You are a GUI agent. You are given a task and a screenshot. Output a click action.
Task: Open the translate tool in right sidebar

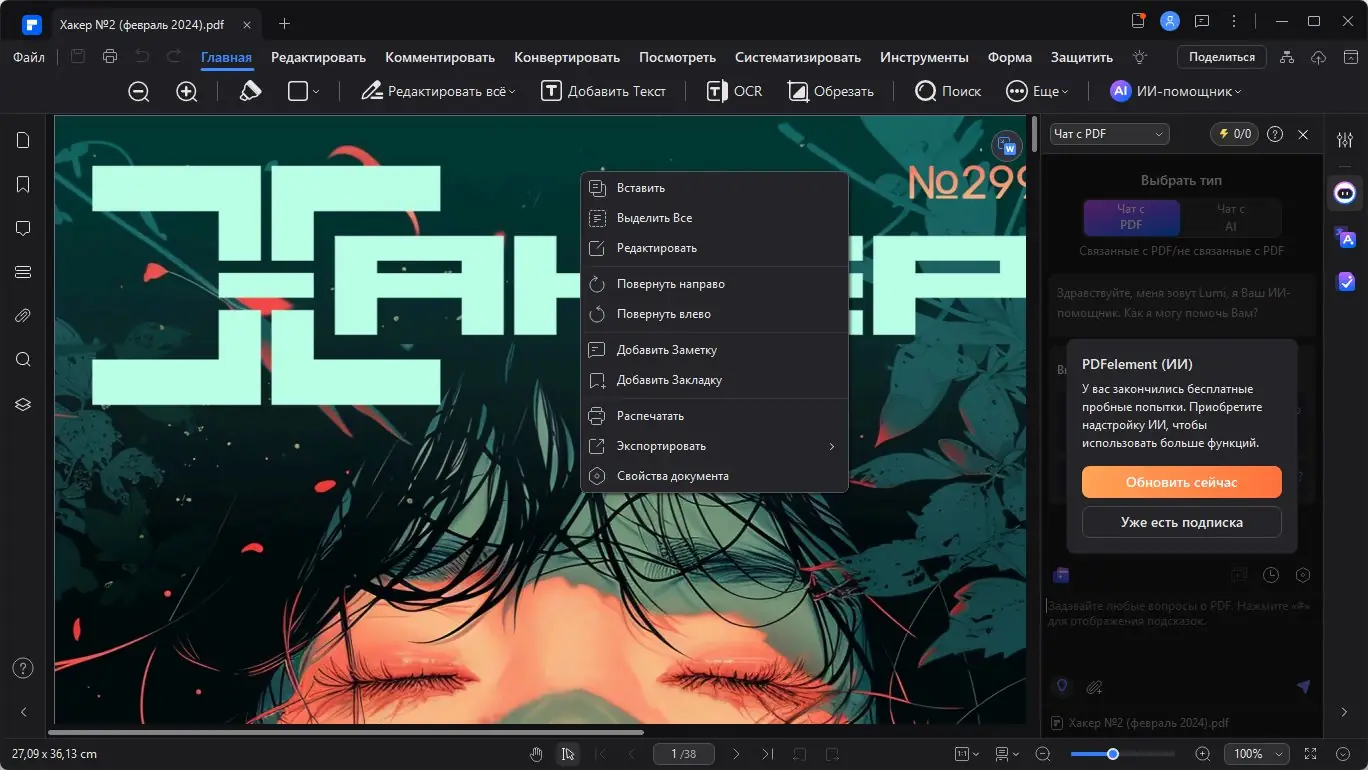click(x=1345, y=237)
